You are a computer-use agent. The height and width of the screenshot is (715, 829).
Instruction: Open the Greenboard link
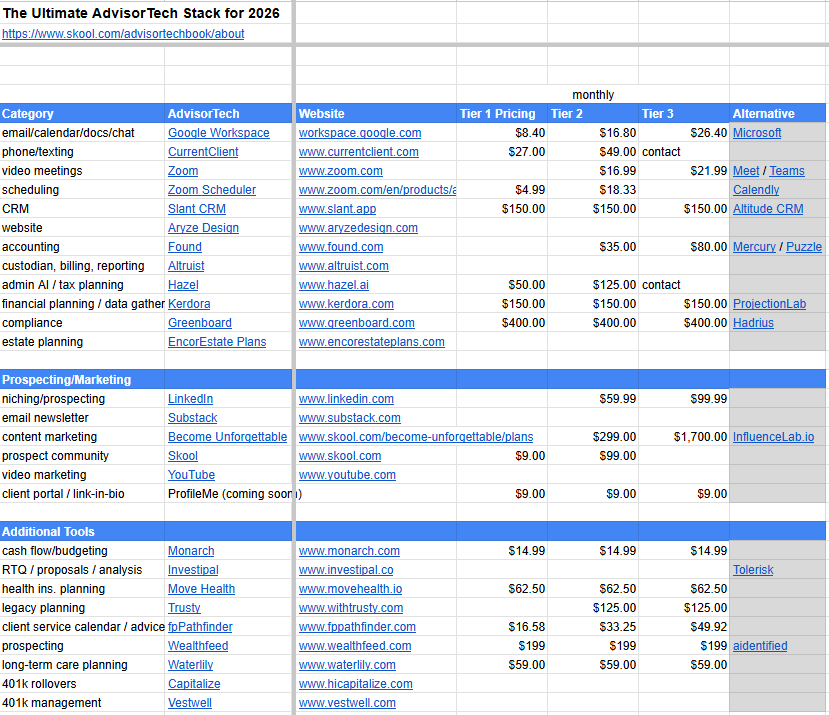point(200,323)
